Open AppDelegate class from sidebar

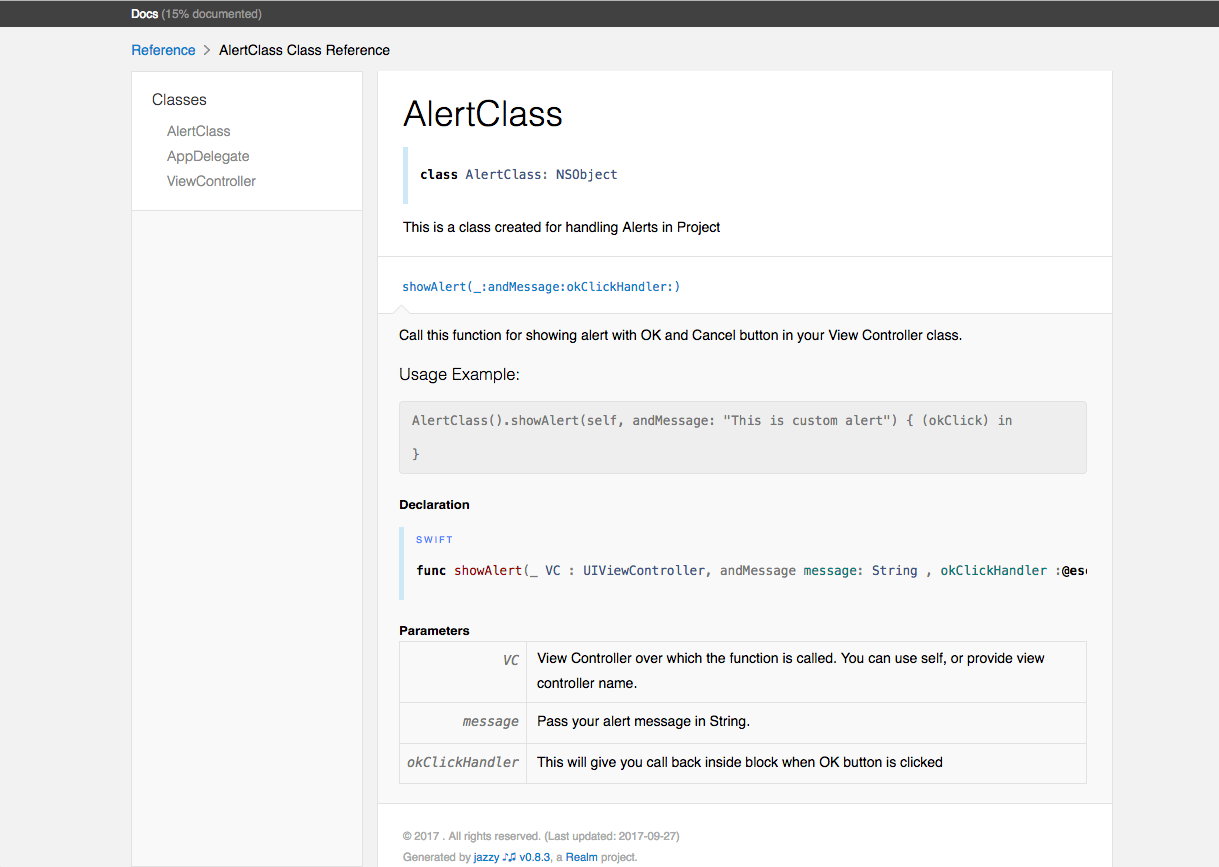coord(208,156)
